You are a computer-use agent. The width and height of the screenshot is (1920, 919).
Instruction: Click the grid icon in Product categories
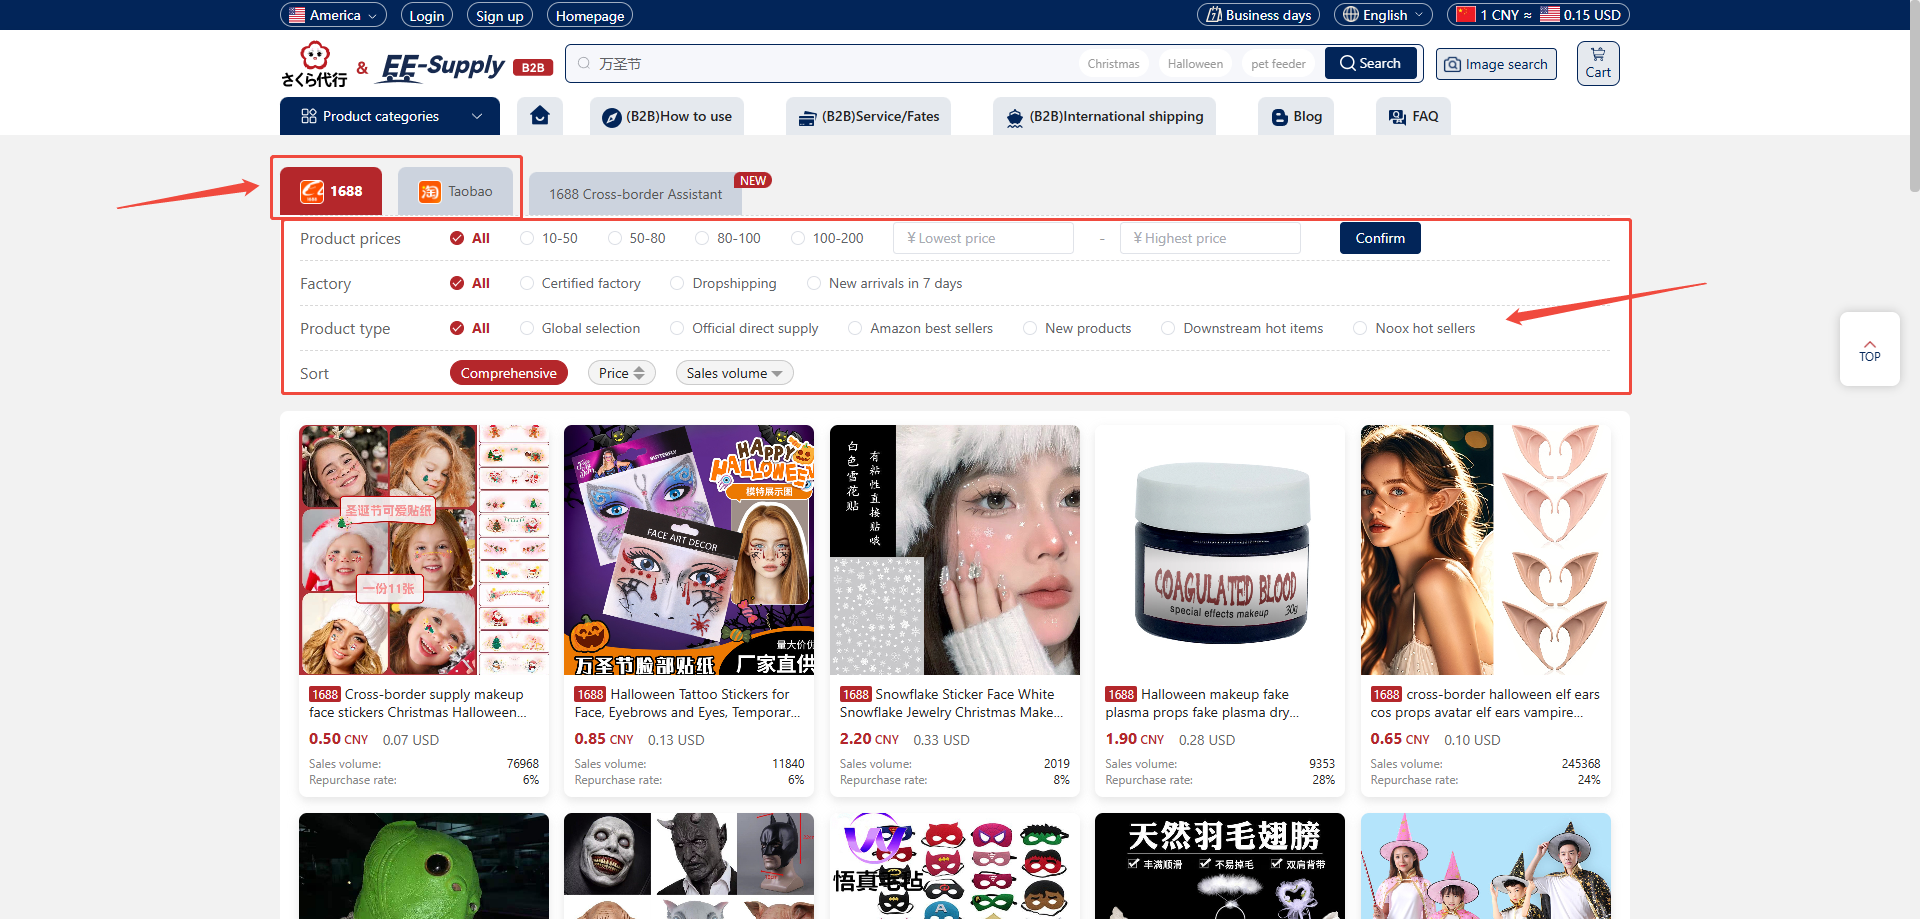pos(309,116)
